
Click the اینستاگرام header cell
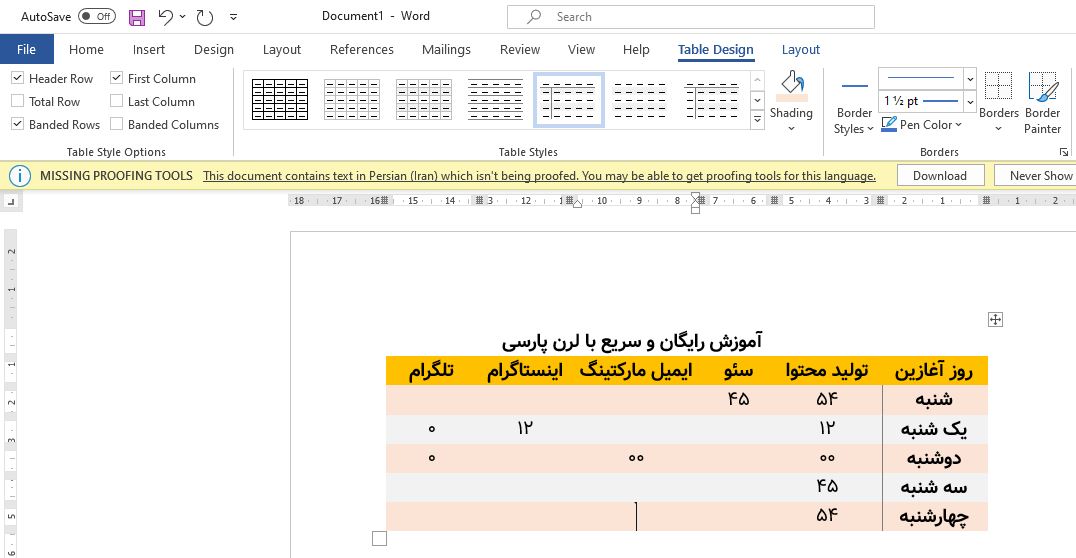[x=525, y=371]
